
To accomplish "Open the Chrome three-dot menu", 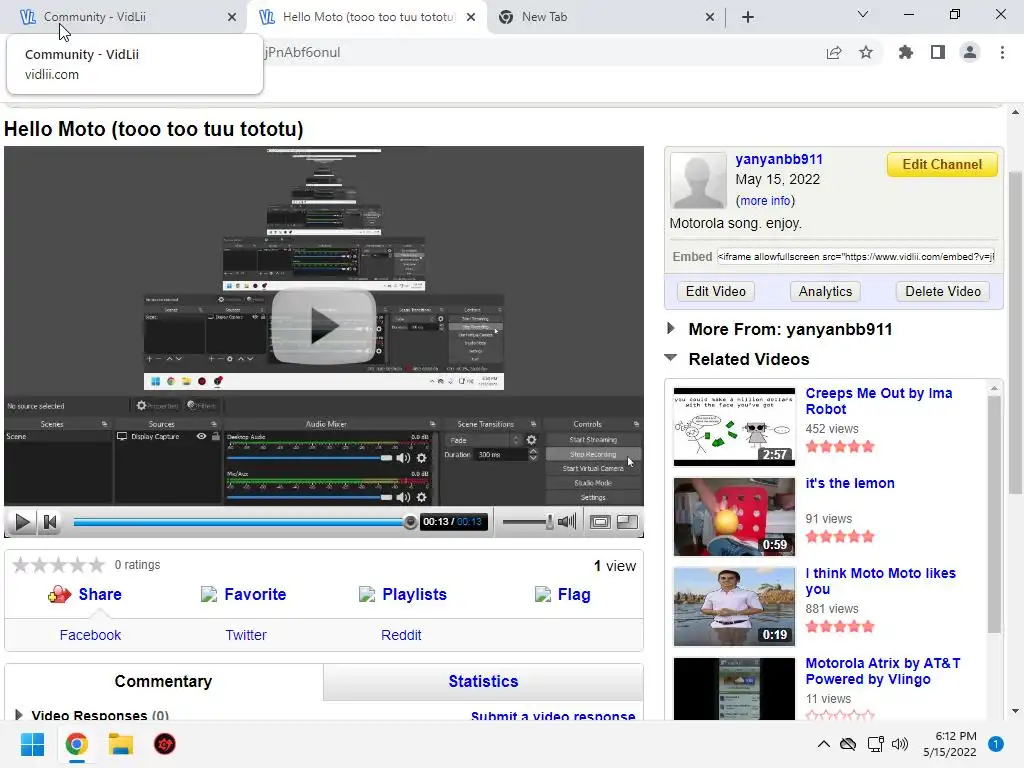I will point(1002,52).
